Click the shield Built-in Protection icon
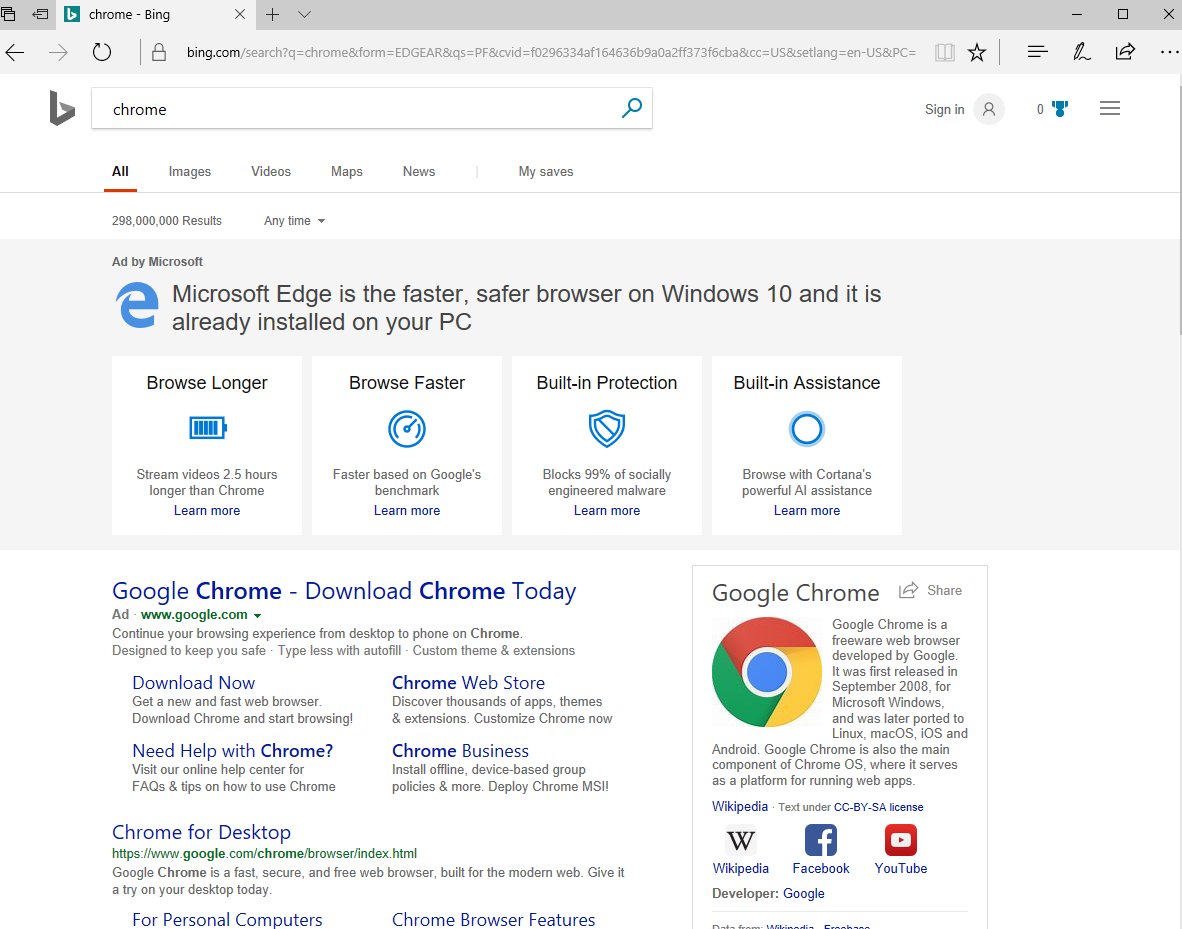The width and height of the screenshot is (1182, 929). [x=607, y=428]
